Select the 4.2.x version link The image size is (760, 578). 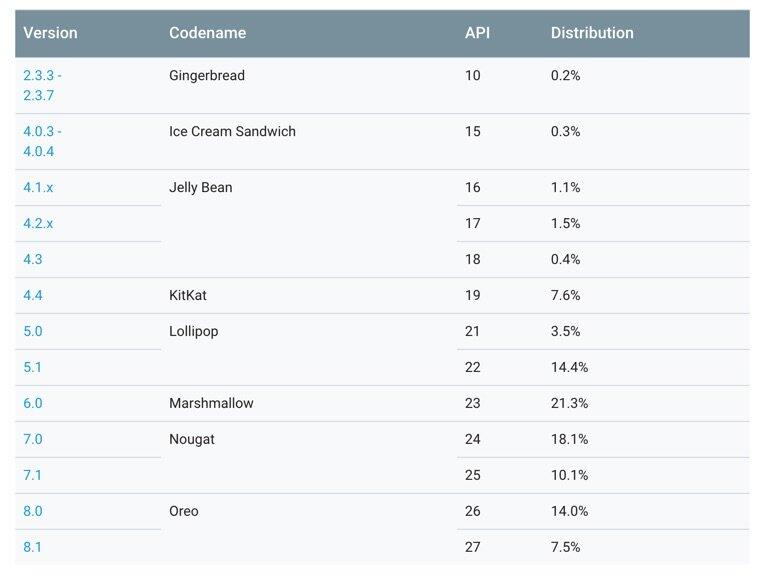point(38,223)
